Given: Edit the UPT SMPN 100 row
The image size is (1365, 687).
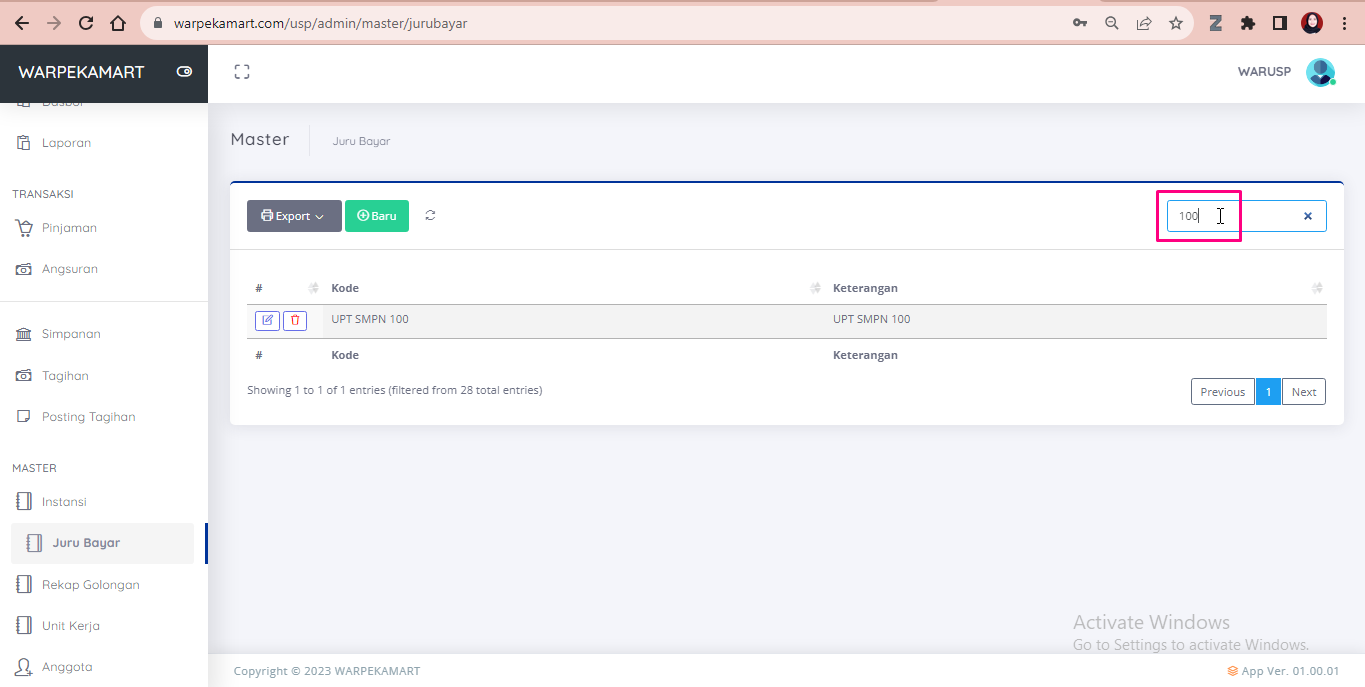Looking at the screenshot, I should coord(267,320).
